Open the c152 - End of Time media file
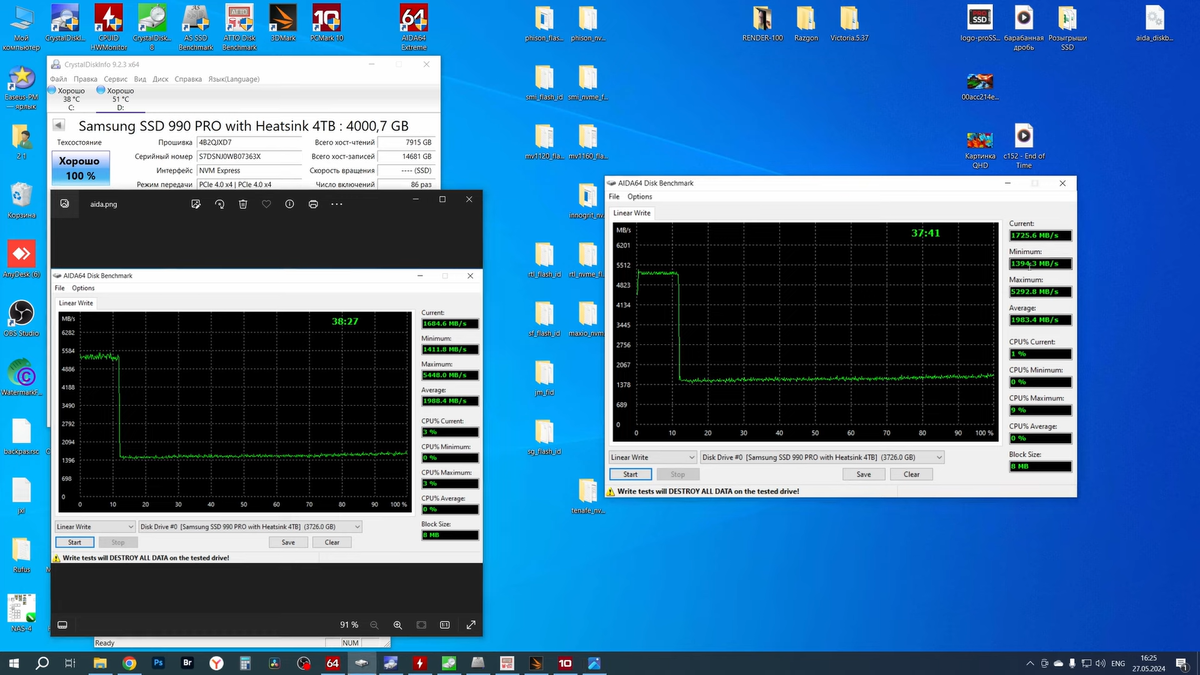The height and width of the screenshot is (675, 1200). (1023, 148)
